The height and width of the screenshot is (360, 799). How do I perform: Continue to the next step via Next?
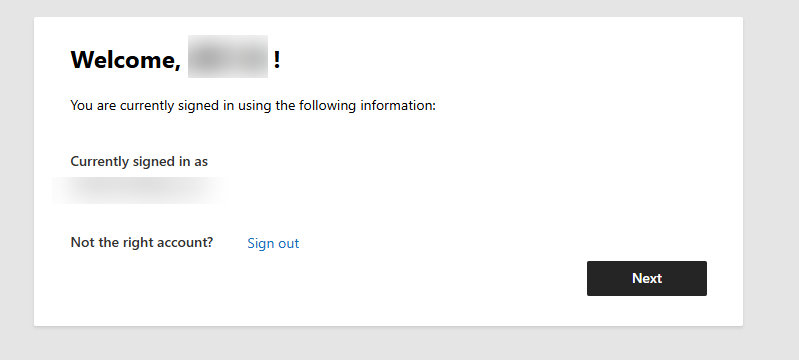coord(647,278)
